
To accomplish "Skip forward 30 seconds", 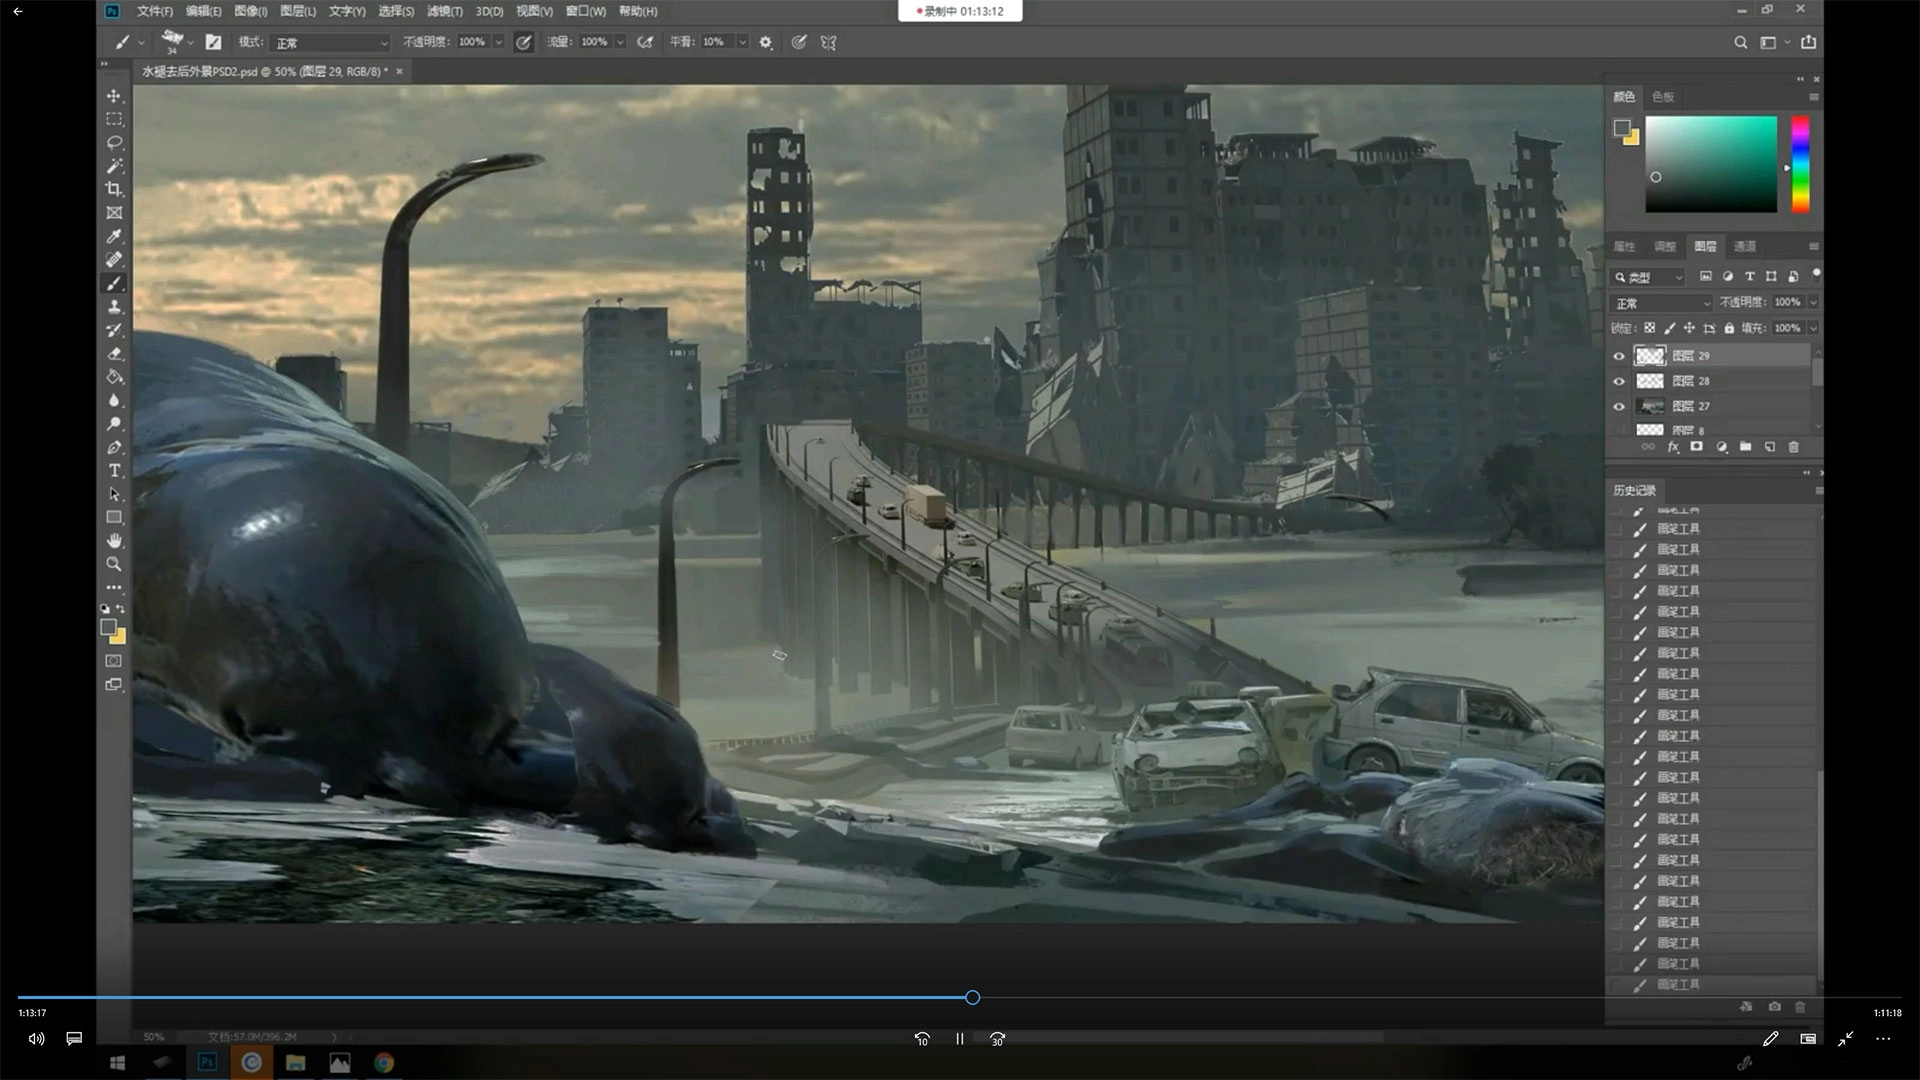I will click(x=997, y=1039).
